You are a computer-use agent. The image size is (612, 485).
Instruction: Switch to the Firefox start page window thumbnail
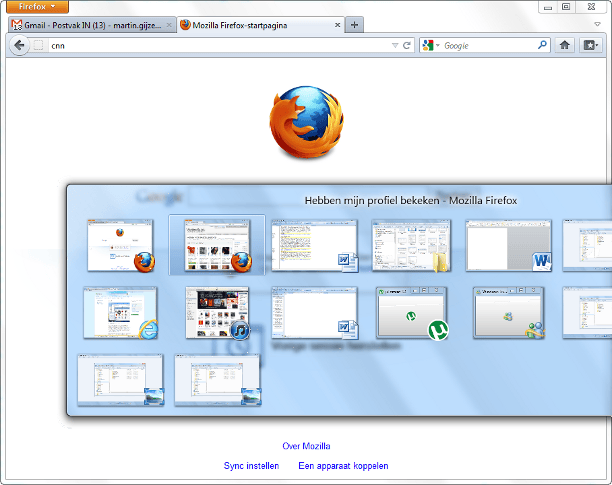(120, 245)
